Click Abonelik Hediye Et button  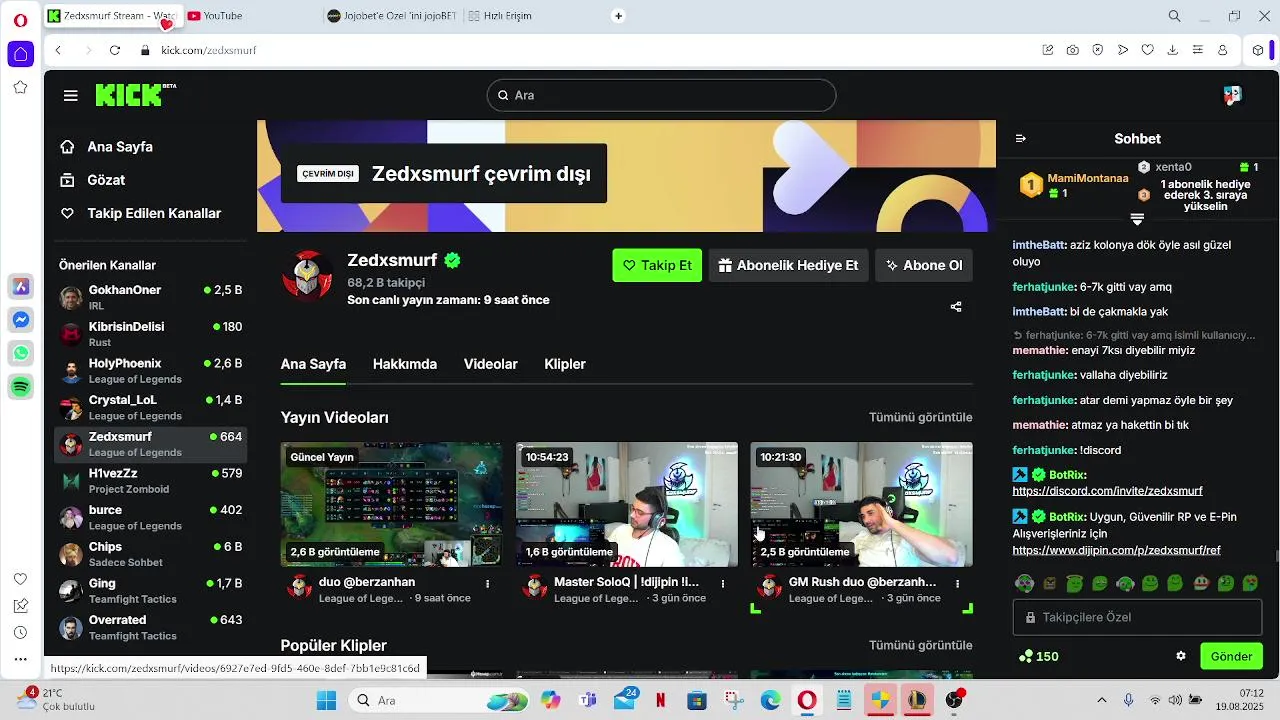[x=788, y=265]
